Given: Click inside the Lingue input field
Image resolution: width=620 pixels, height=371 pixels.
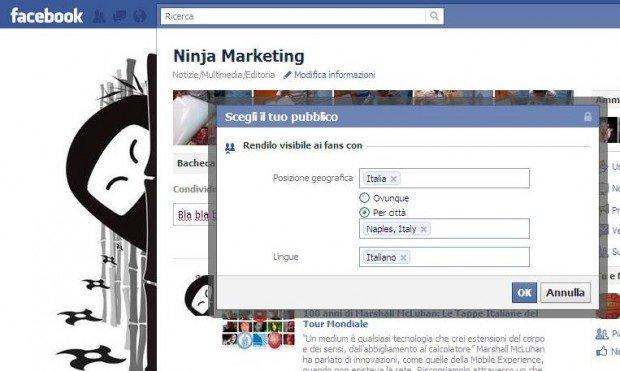Looking at the screenshot, I should point(444,257).
